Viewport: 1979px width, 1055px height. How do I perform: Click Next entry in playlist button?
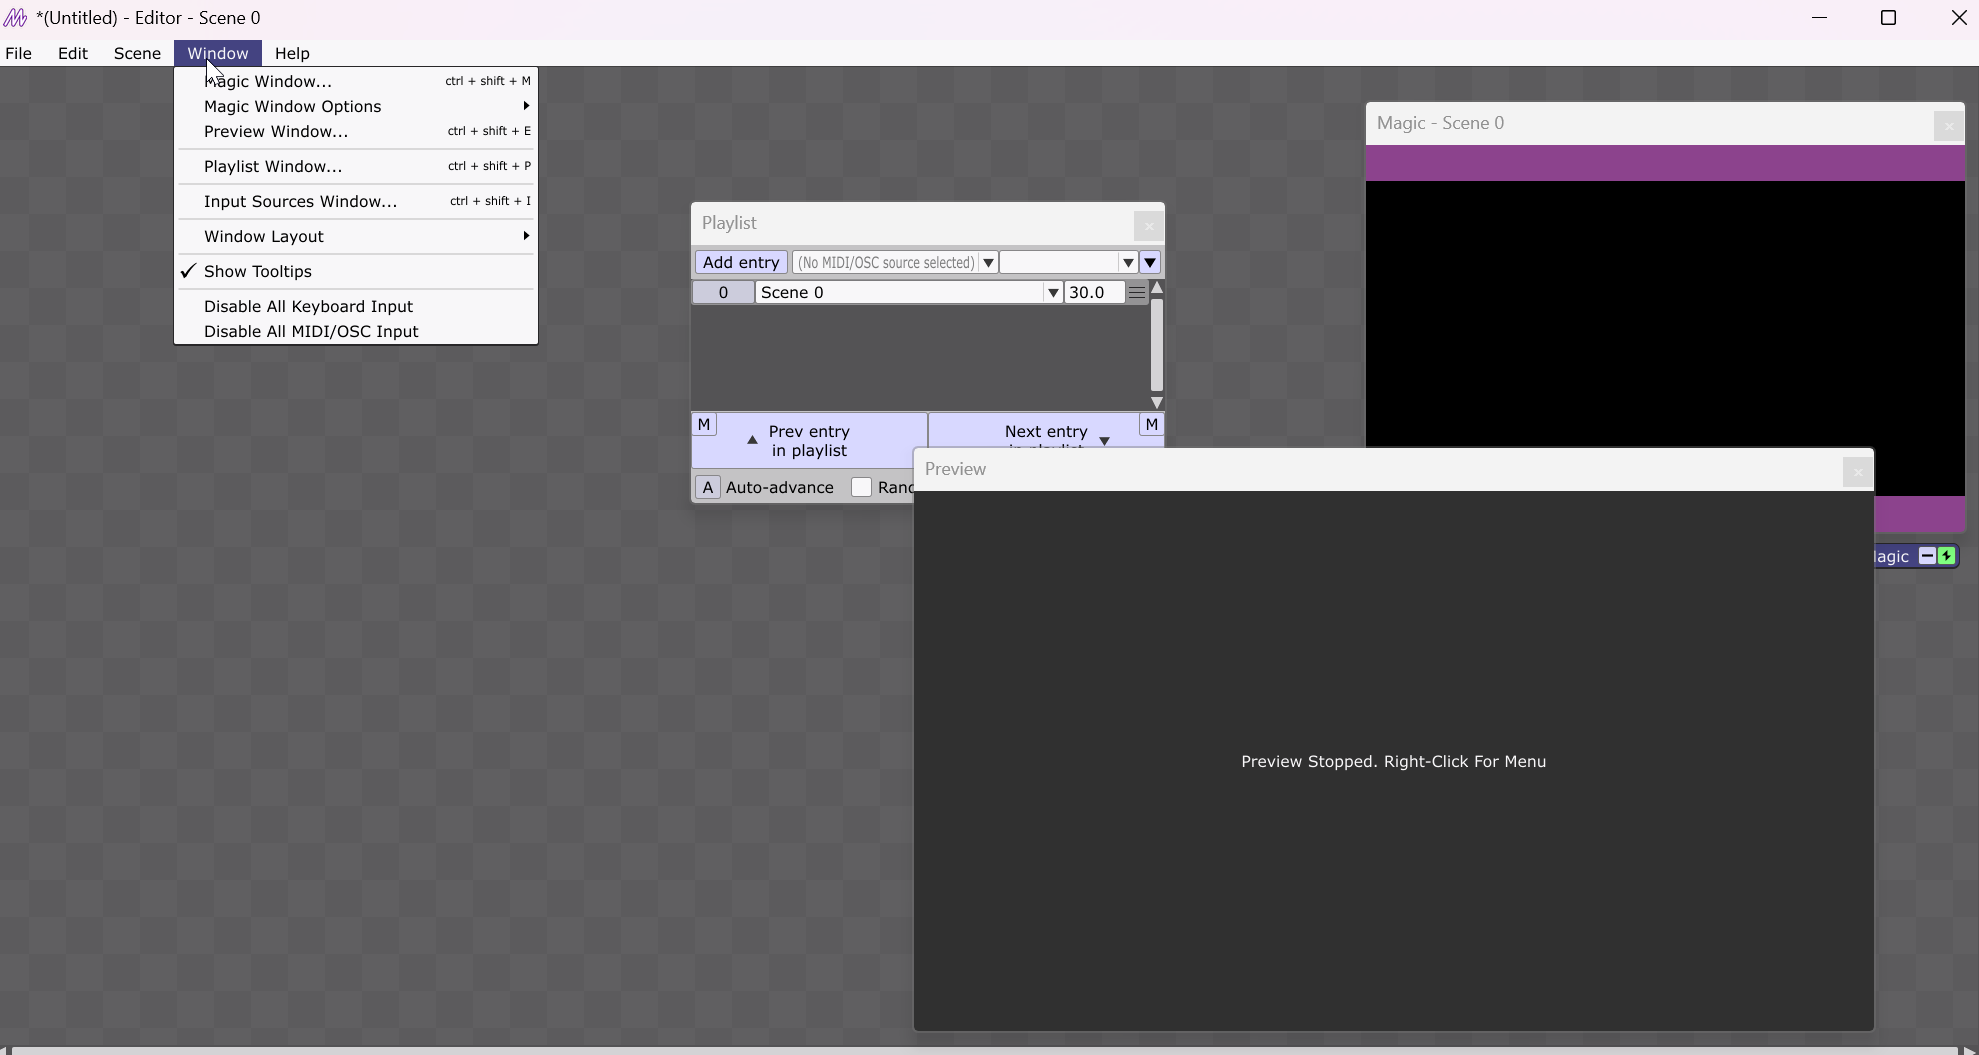[x=1046, y=431]
